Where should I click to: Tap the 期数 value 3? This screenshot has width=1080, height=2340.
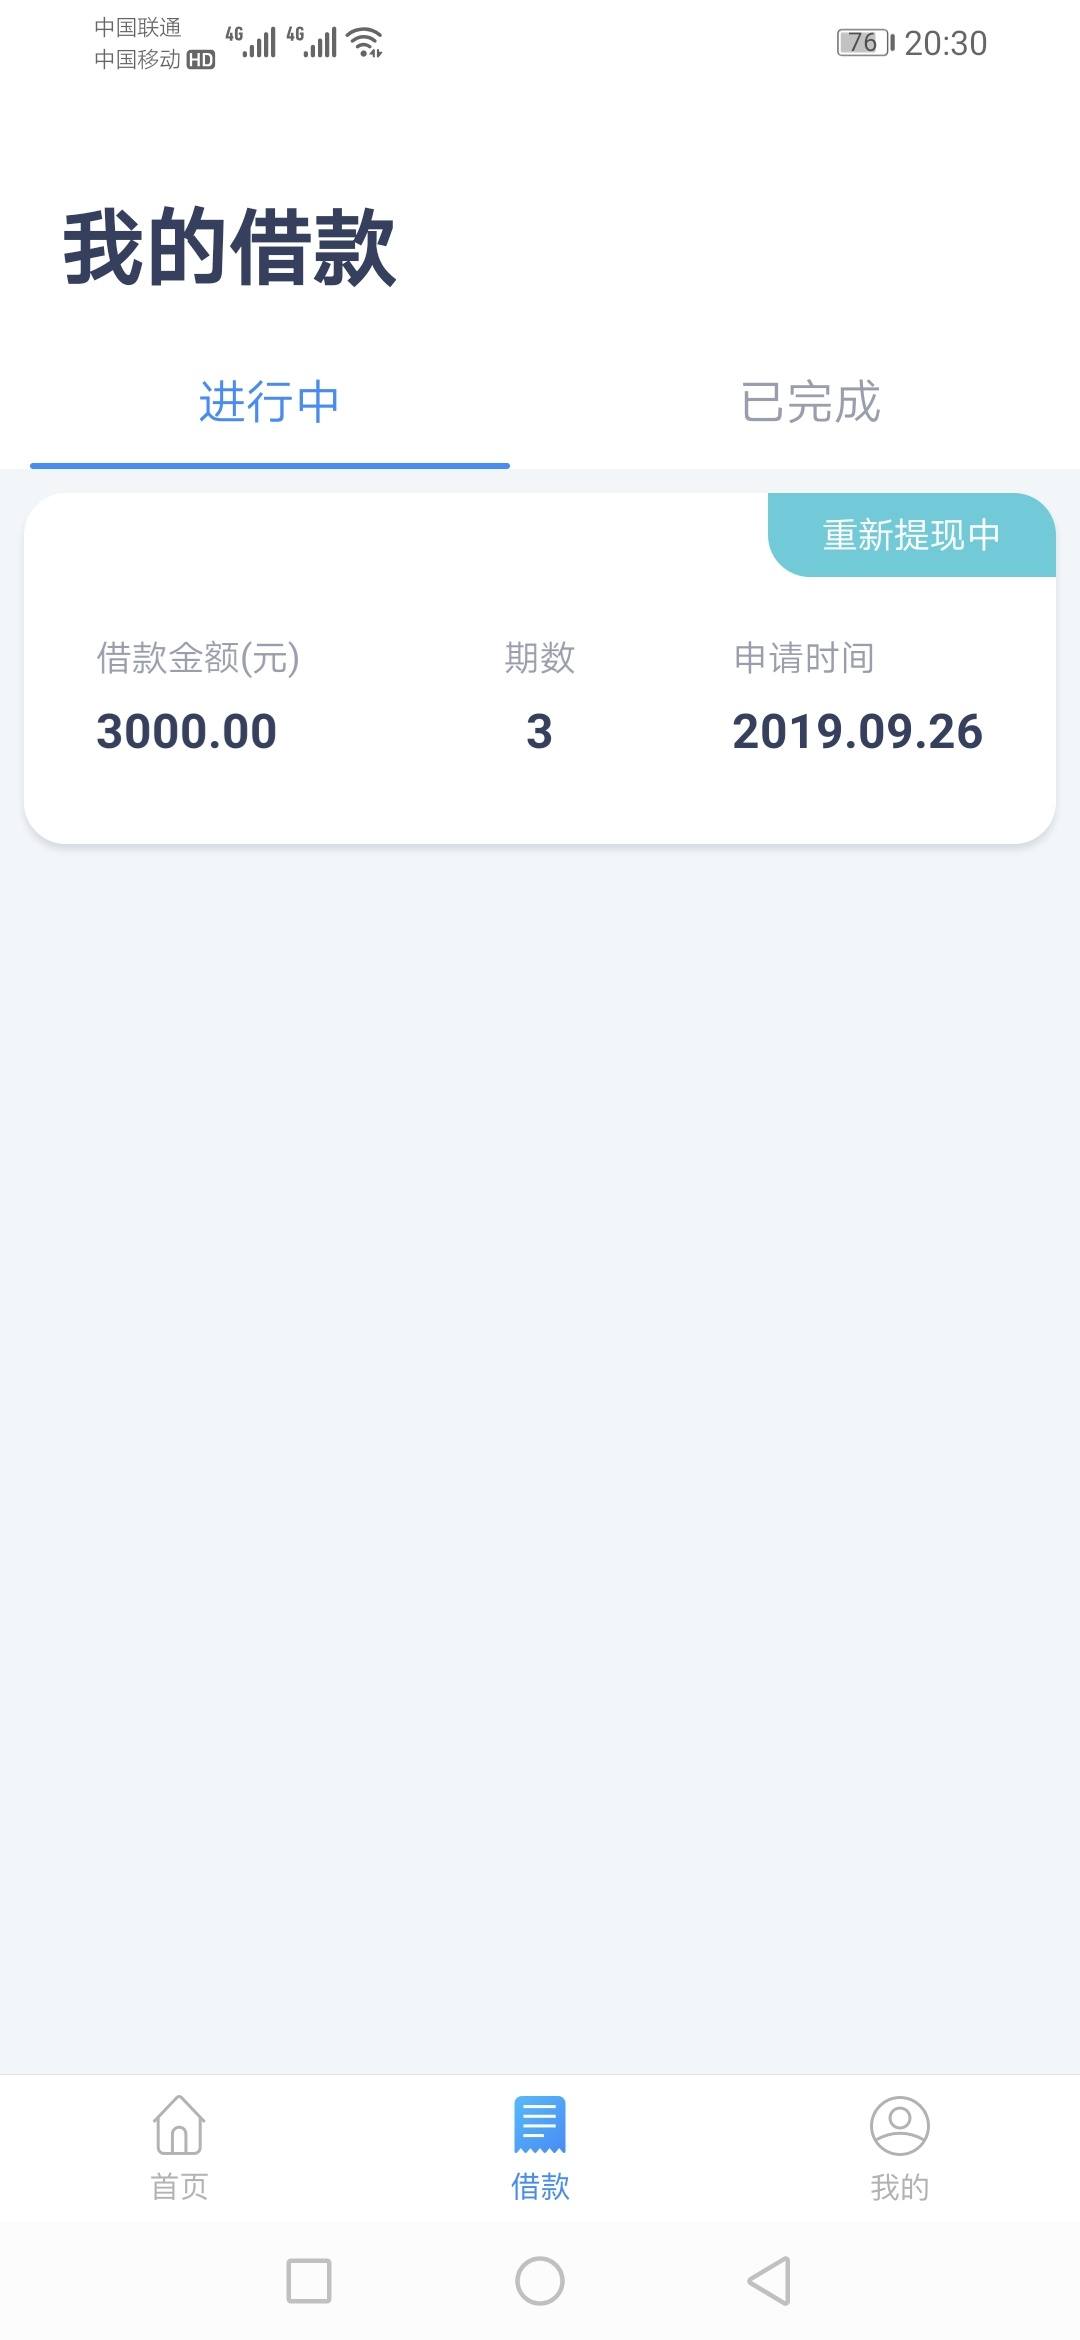tap(539, 731)
